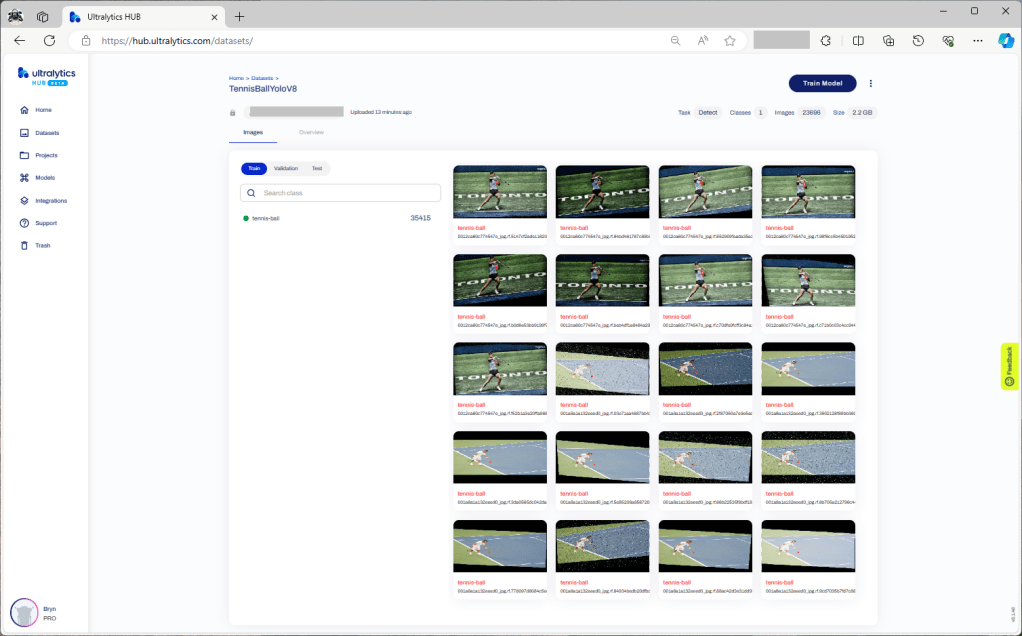Open Integrations in the sidebar

50,200
